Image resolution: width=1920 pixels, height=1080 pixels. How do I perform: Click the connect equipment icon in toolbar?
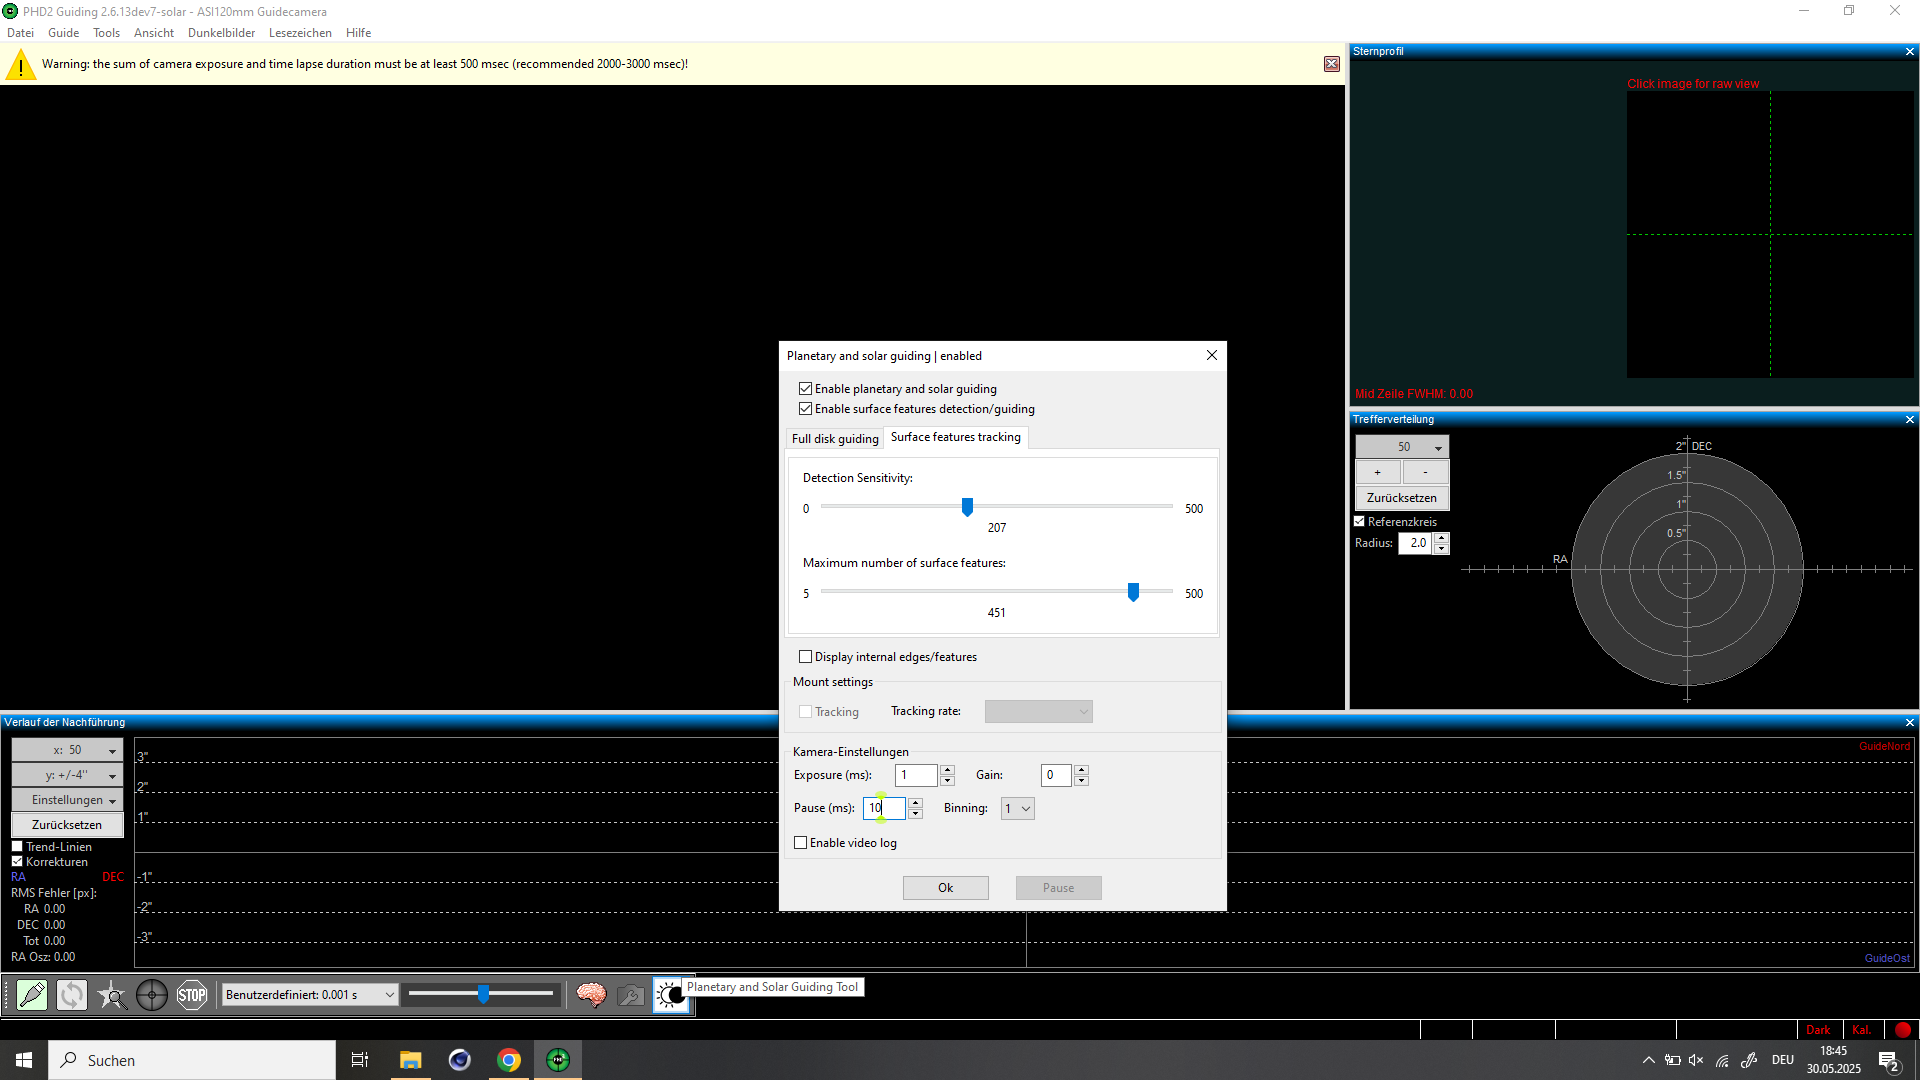[x=32, y=995]
